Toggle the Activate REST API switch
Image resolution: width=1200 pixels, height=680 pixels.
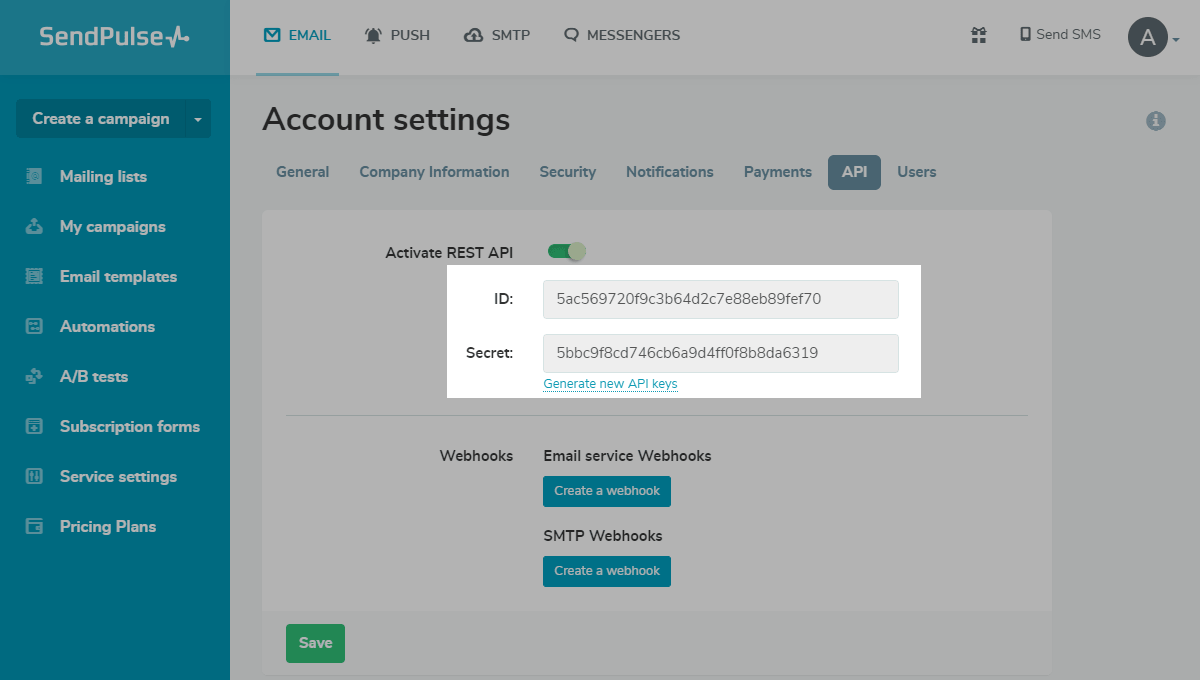[566, 252]
